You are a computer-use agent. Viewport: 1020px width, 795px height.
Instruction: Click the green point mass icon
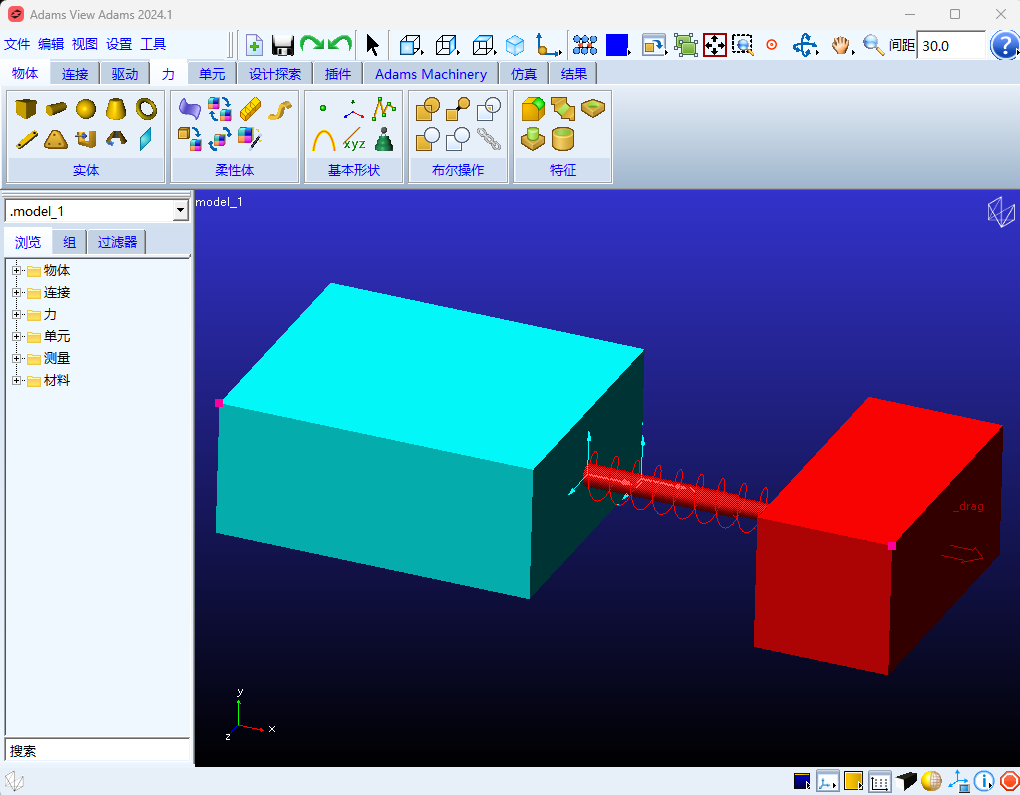coord(384,139)
